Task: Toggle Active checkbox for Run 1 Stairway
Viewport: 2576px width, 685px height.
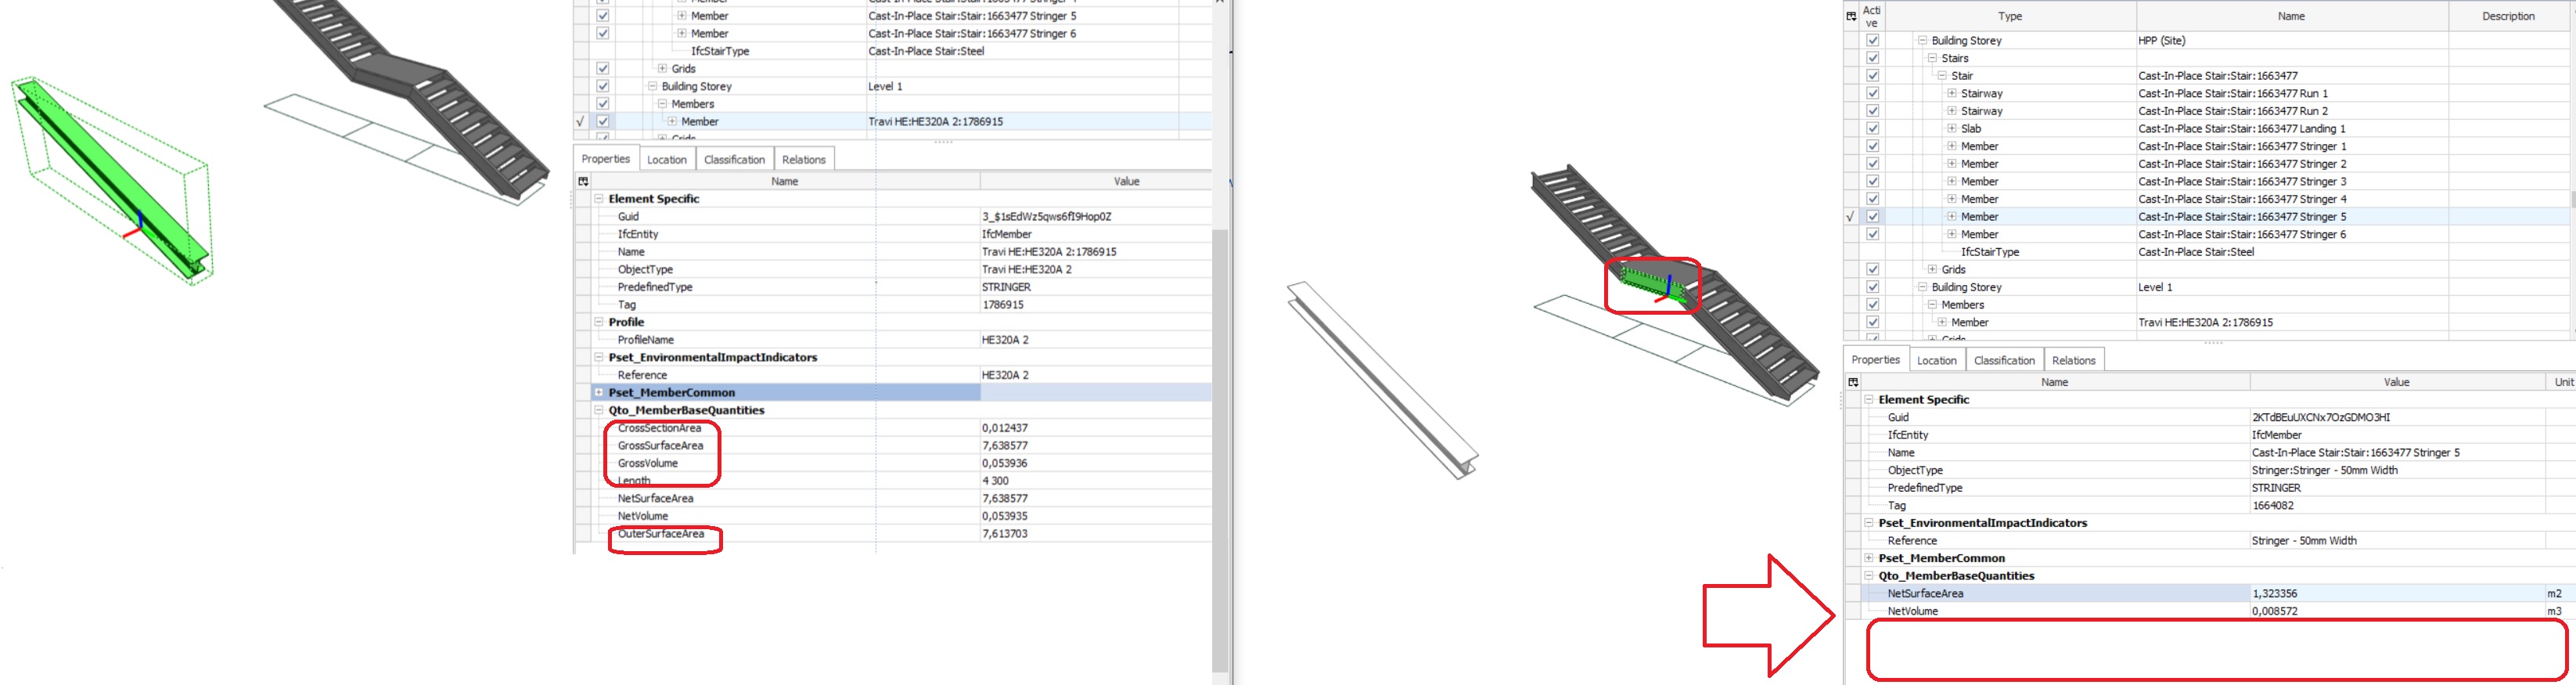Action: (1873, 93)
